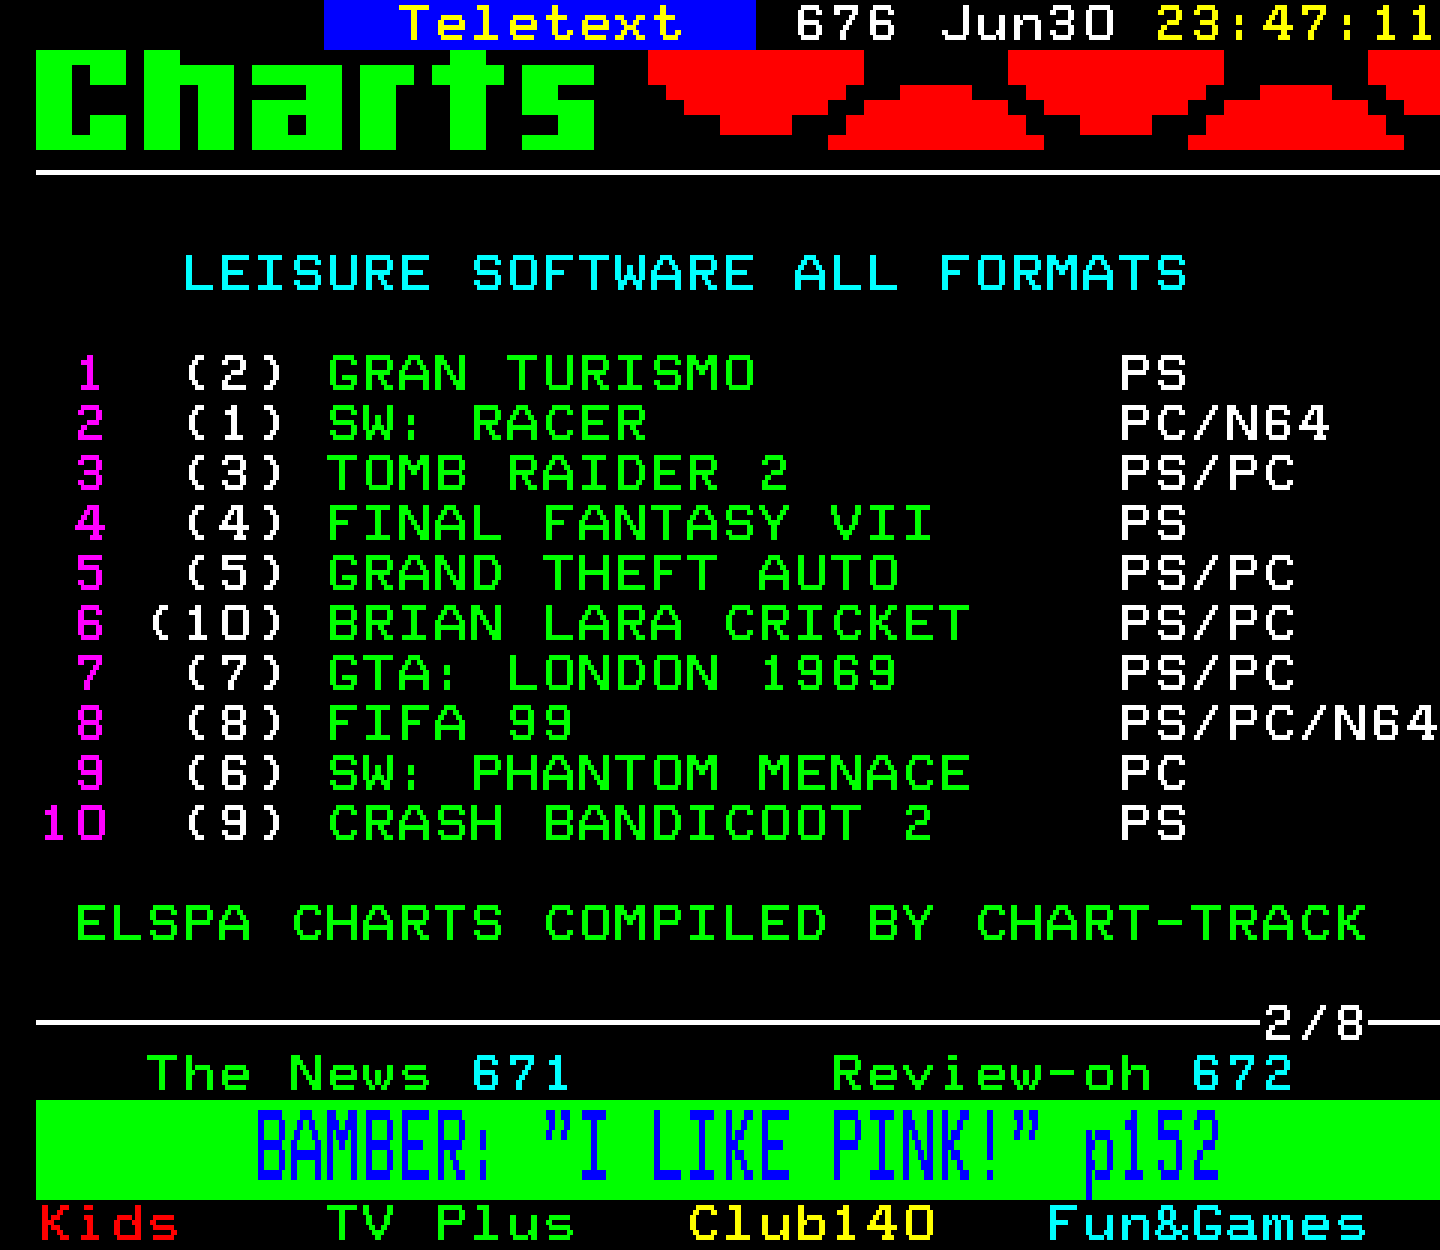Screen dimensions: 1440x1250
Task: Click the large Charts title
Action: coord(316,100)
